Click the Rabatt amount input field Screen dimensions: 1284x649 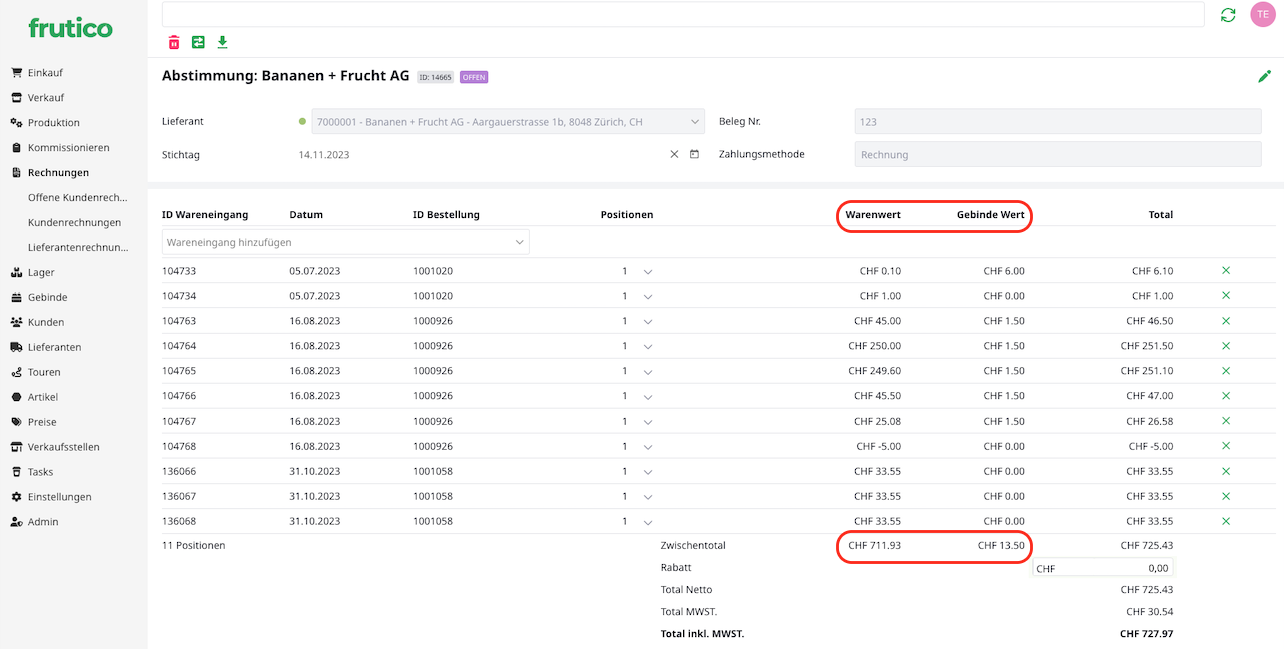pos(1103,568)
